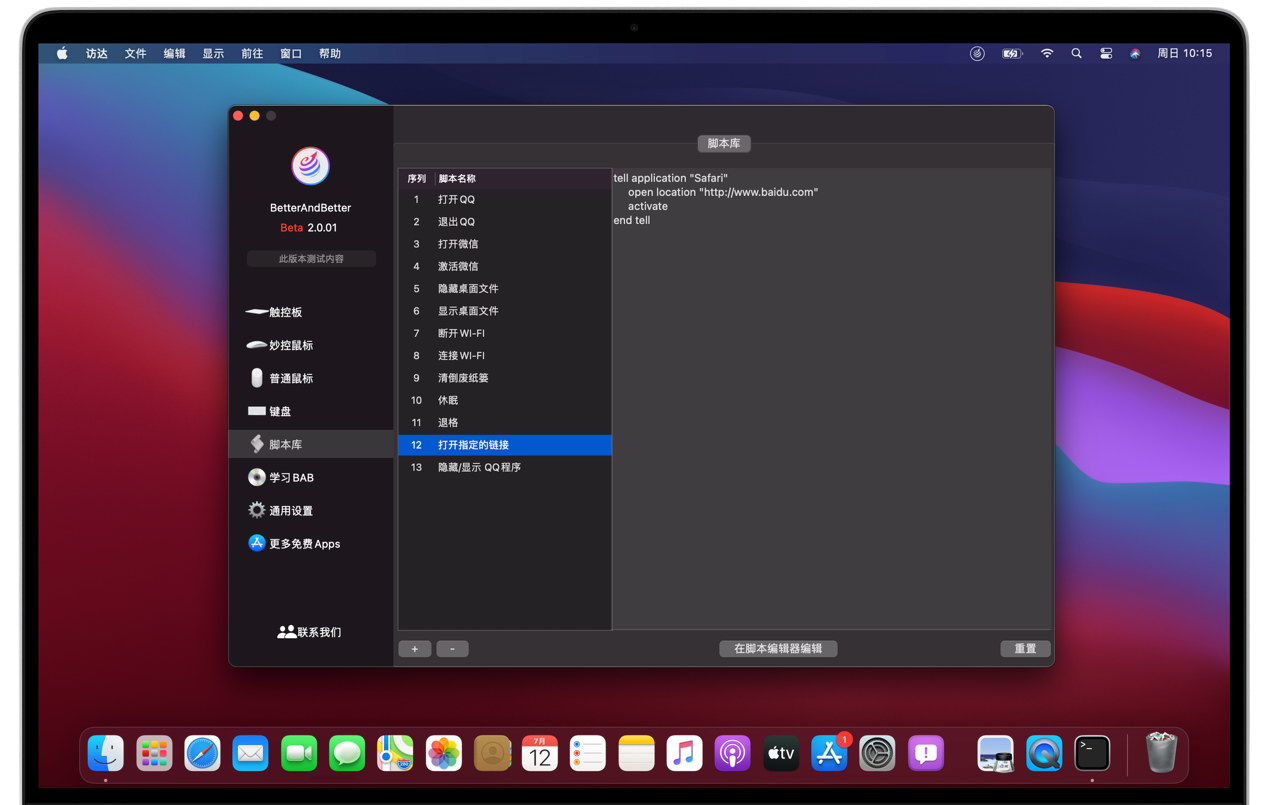Open the 前往 menu

[x=251, y=53]
